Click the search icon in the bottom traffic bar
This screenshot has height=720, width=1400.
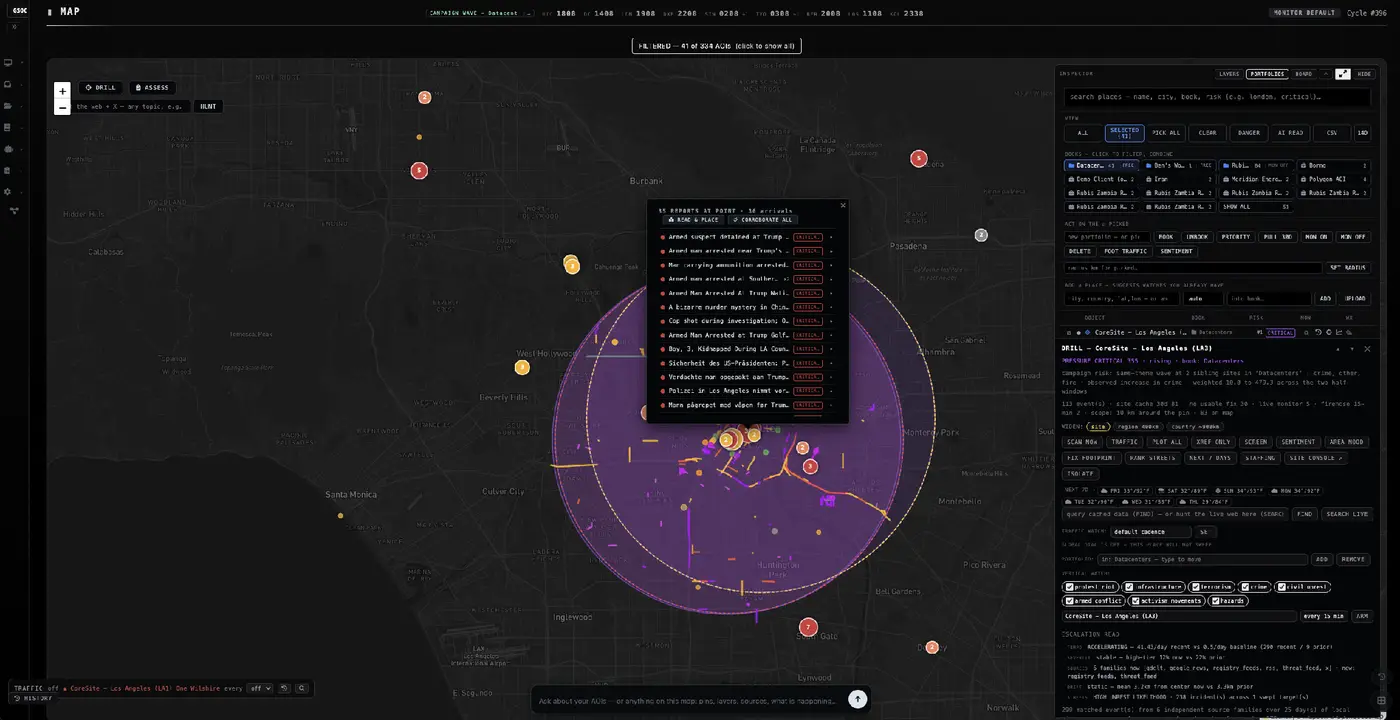pos(302,688)
